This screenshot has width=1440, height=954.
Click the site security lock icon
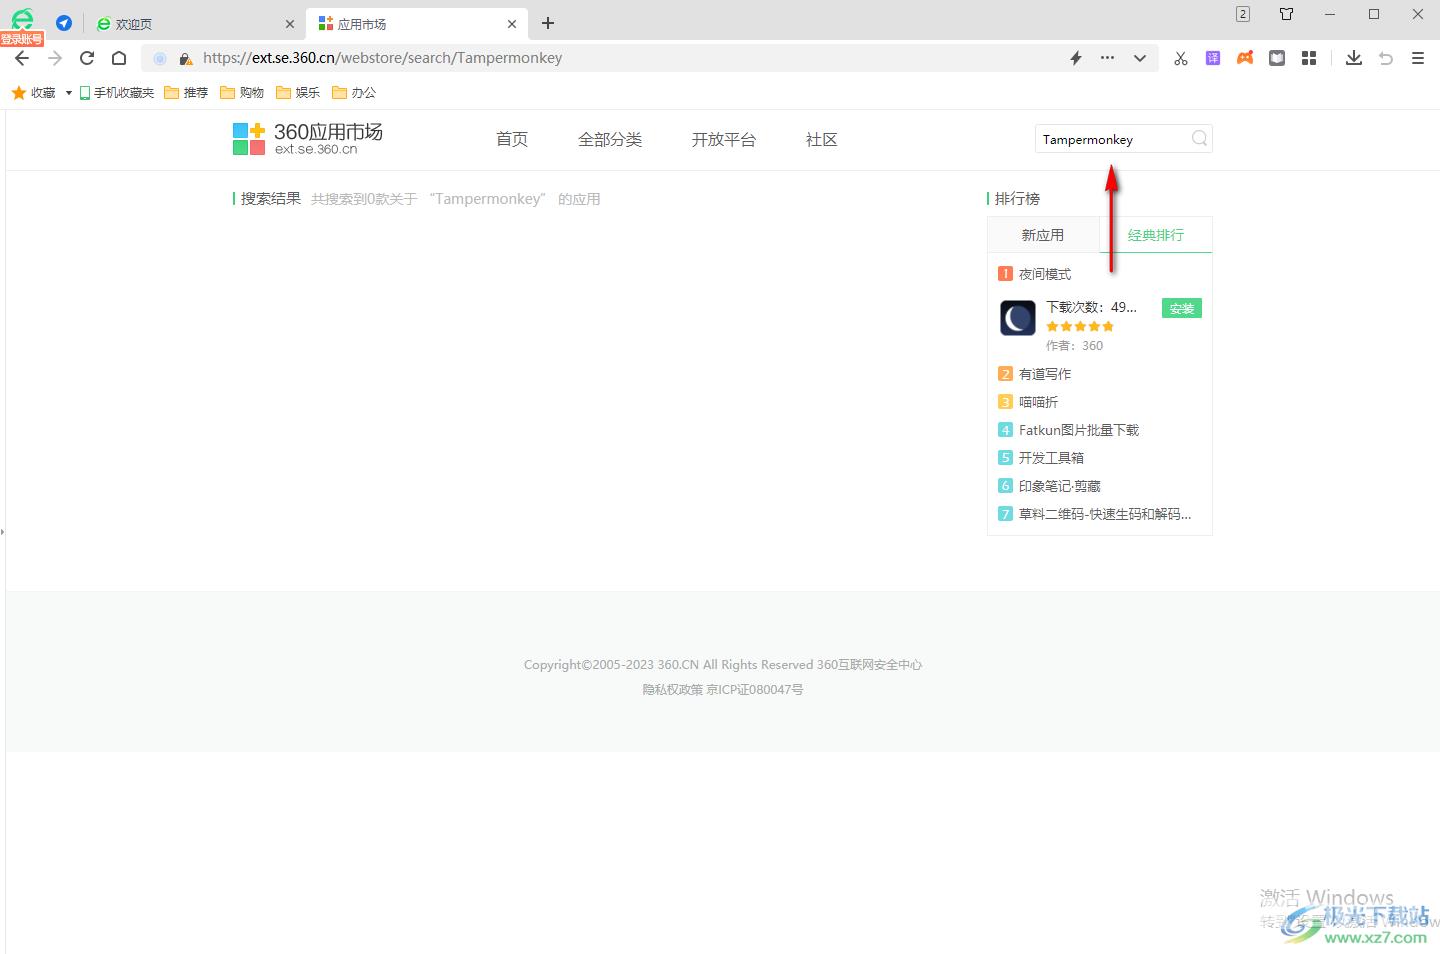click(185, 59)
